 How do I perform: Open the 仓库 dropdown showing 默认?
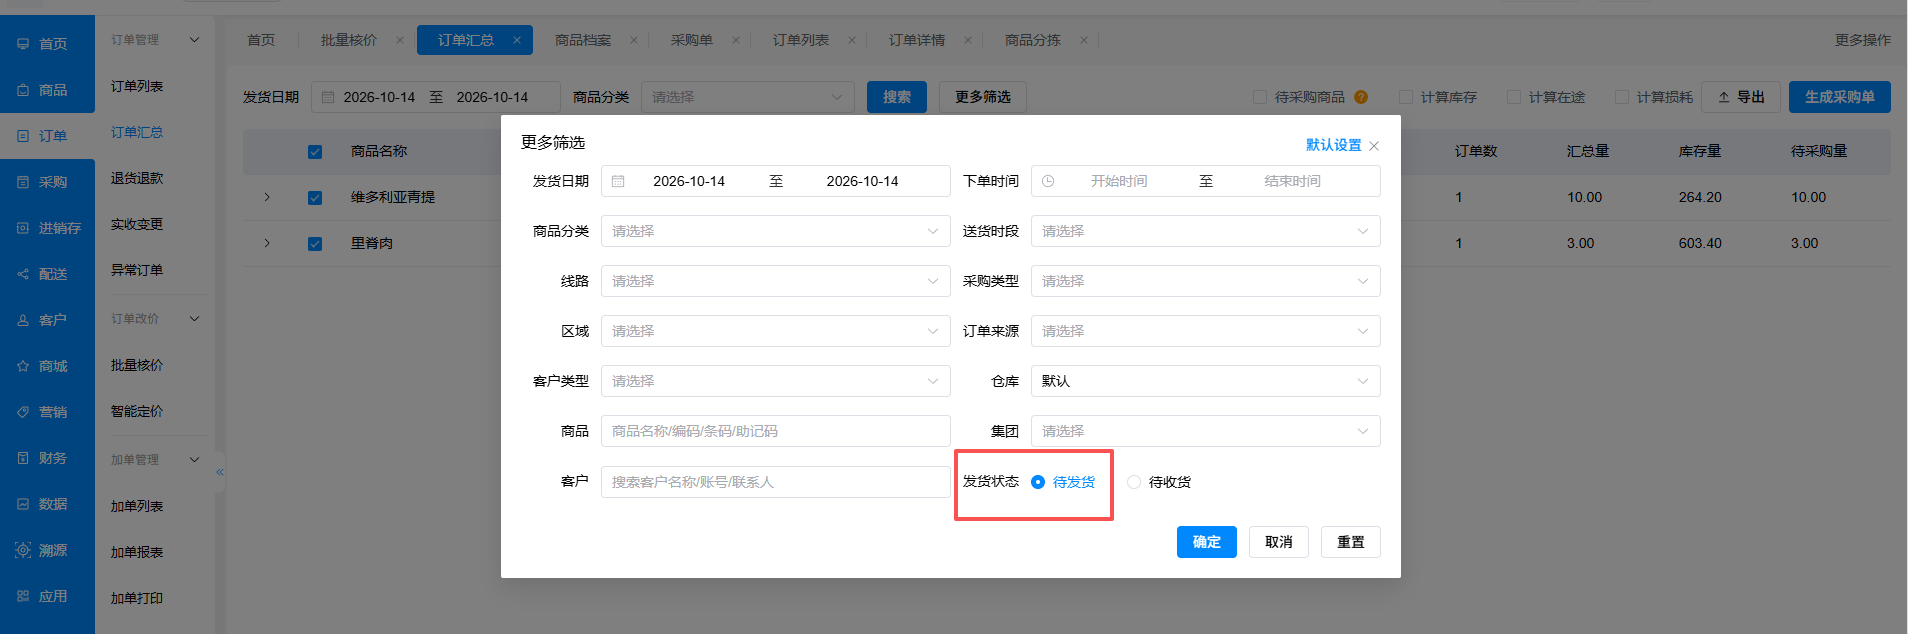pyautogui.click(x=1205, y=381)
